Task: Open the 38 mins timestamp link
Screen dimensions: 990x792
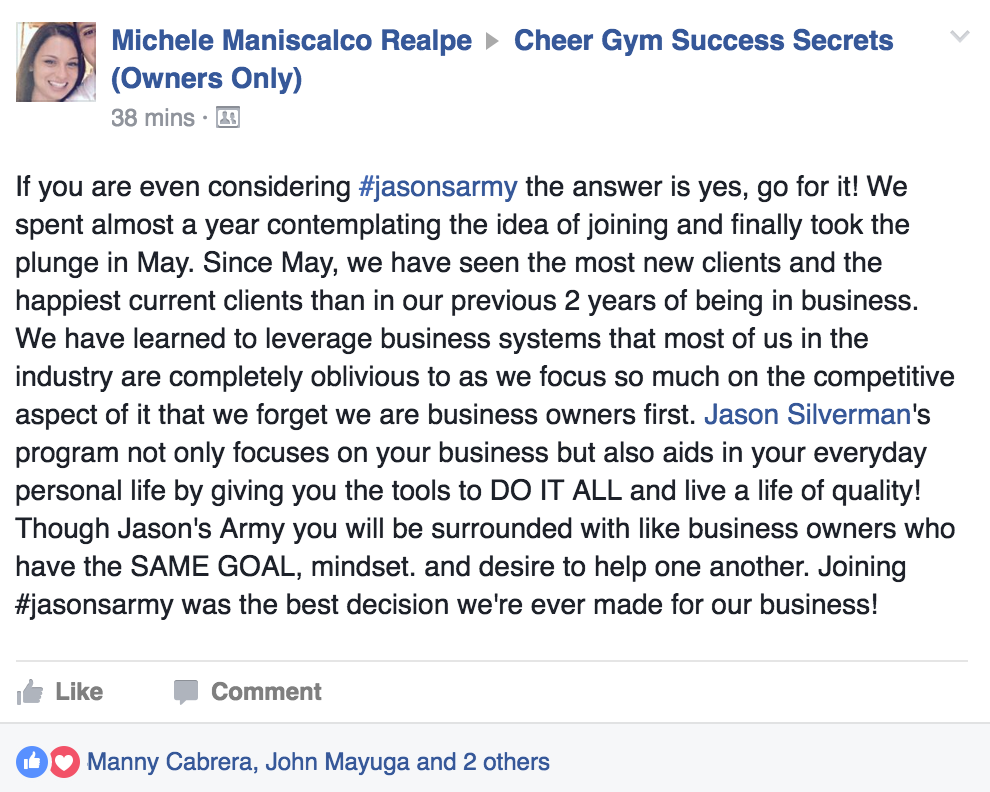Action: (x=153, y=117)
